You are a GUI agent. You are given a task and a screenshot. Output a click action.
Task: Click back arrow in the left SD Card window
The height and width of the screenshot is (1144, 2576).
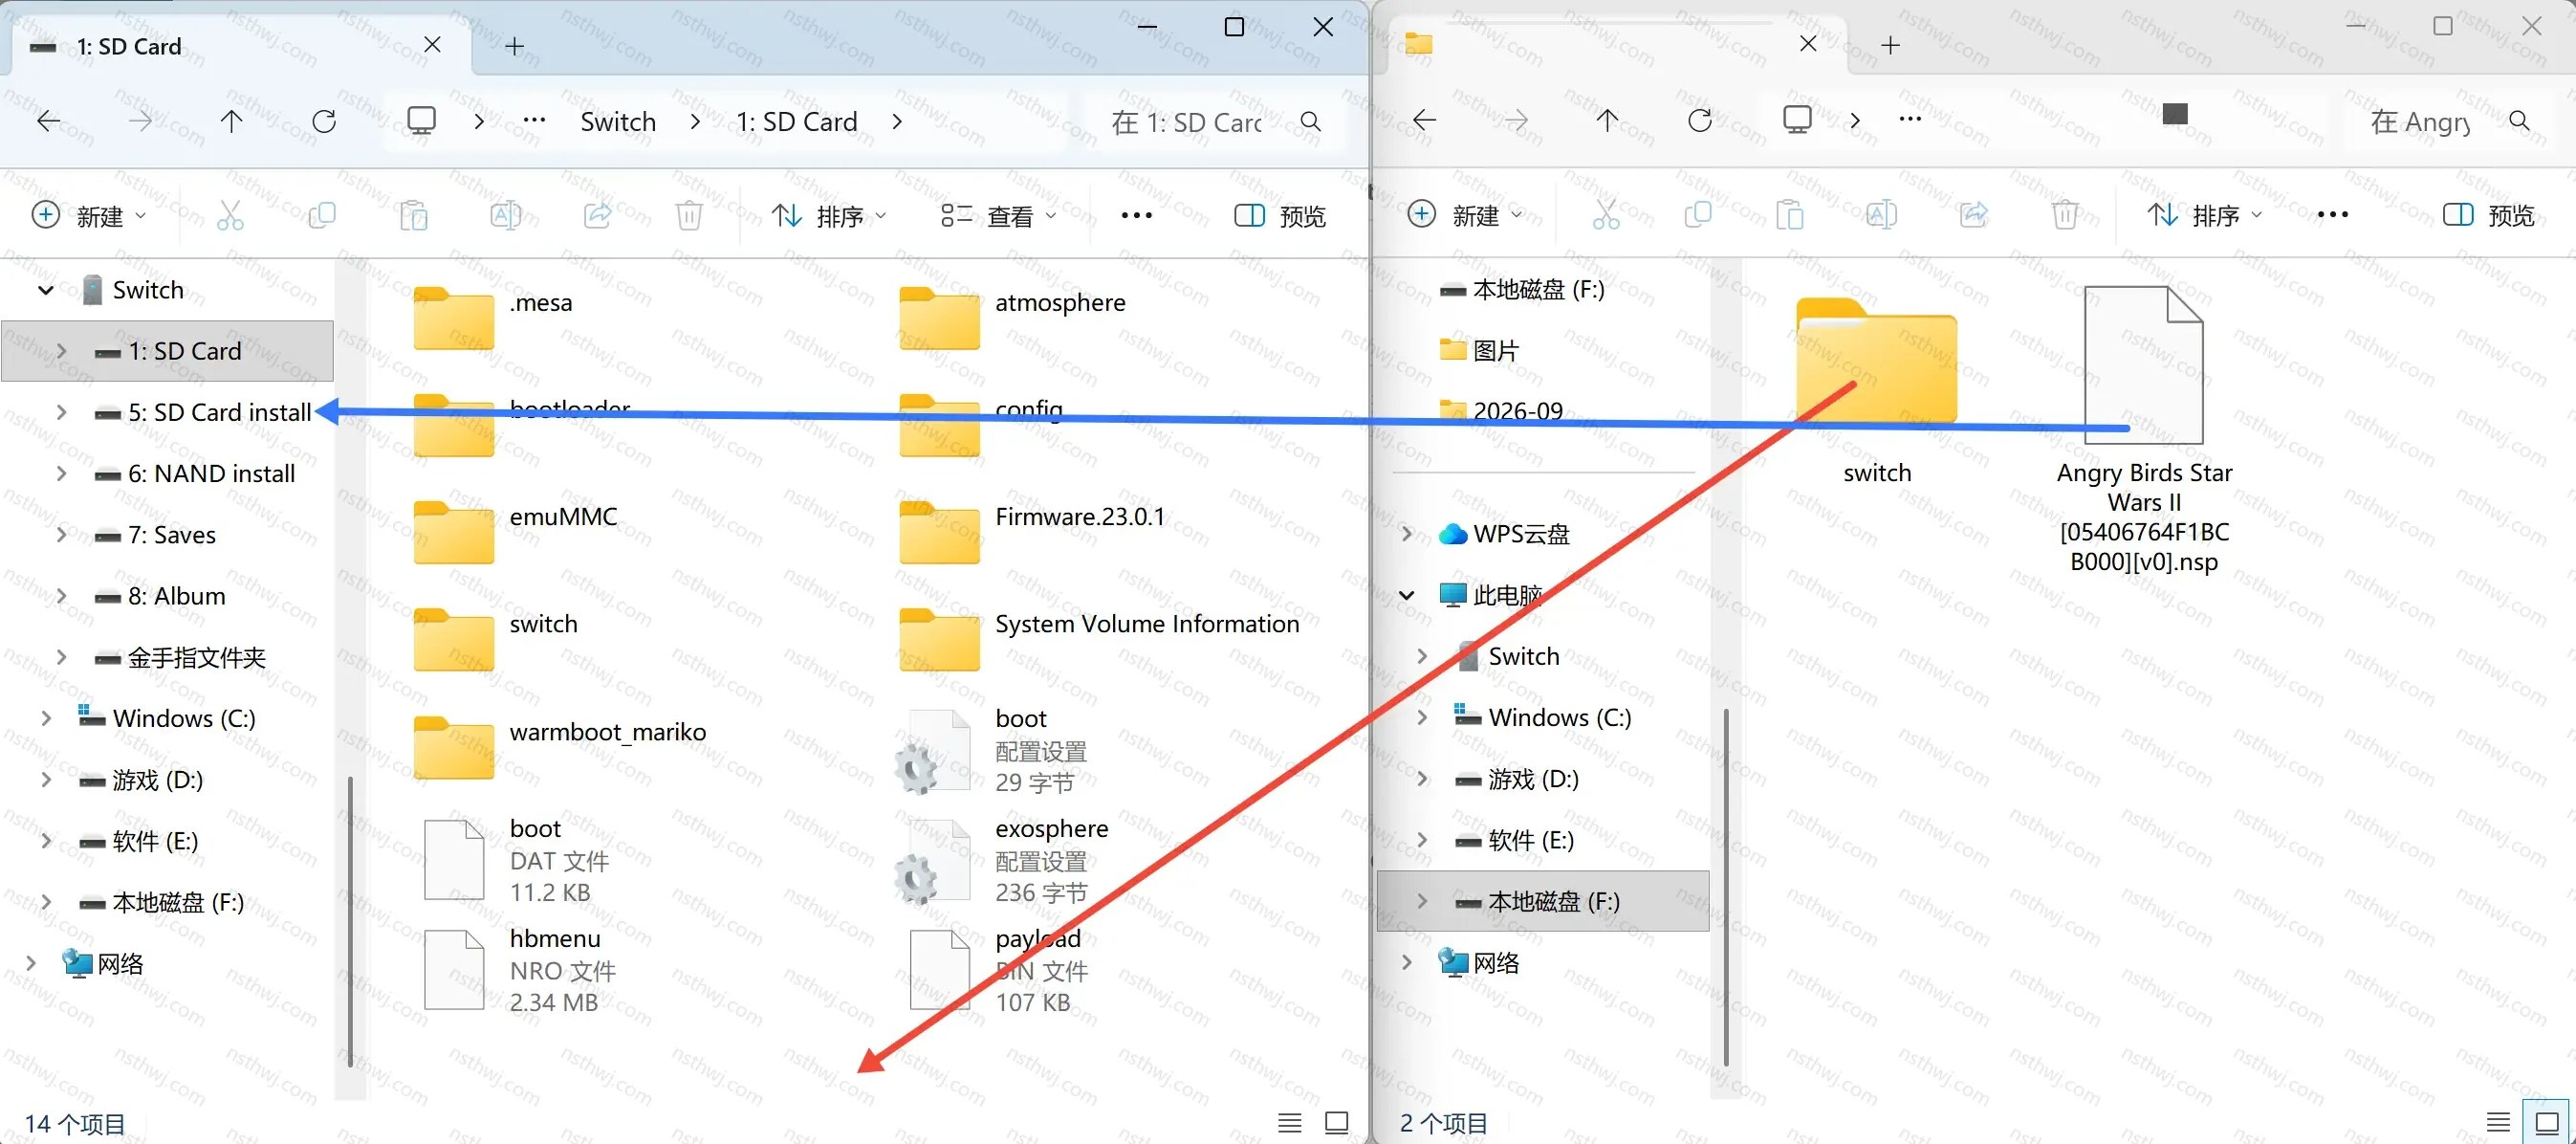48,121
